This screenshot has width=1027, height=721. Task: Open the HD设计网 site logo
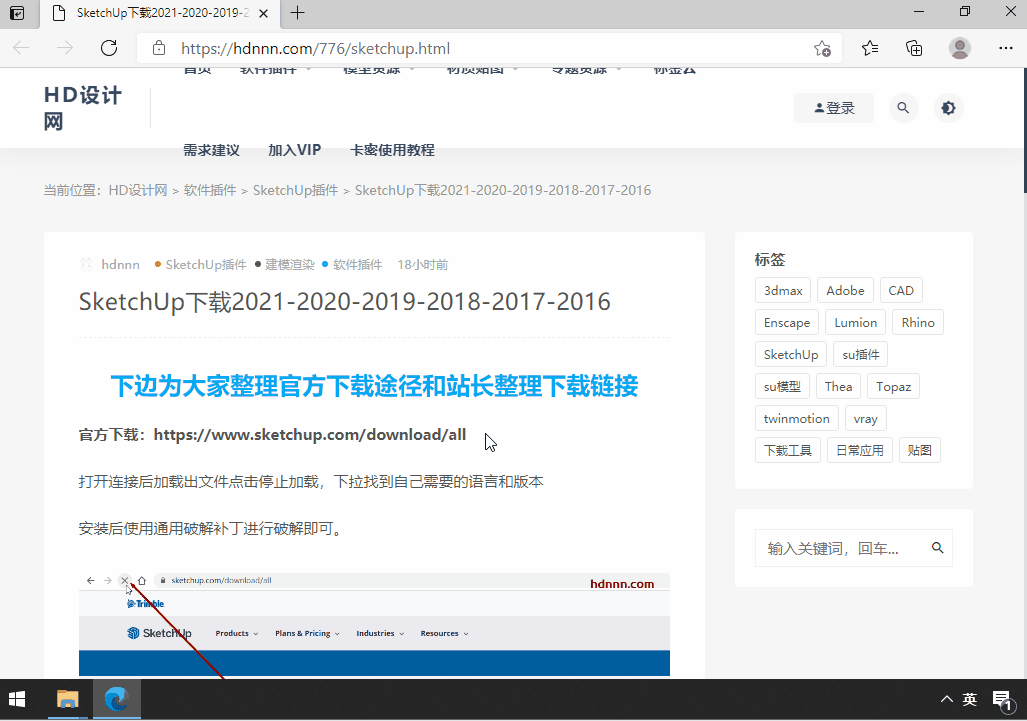coord(83,108)
